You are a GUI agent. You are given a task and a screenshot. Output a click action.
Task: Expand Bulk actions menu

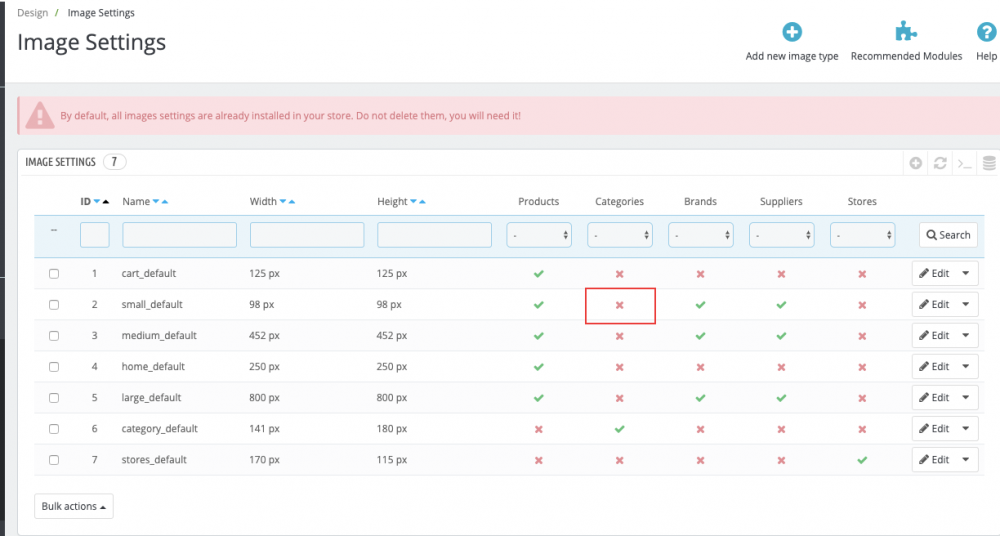(74, 506)
